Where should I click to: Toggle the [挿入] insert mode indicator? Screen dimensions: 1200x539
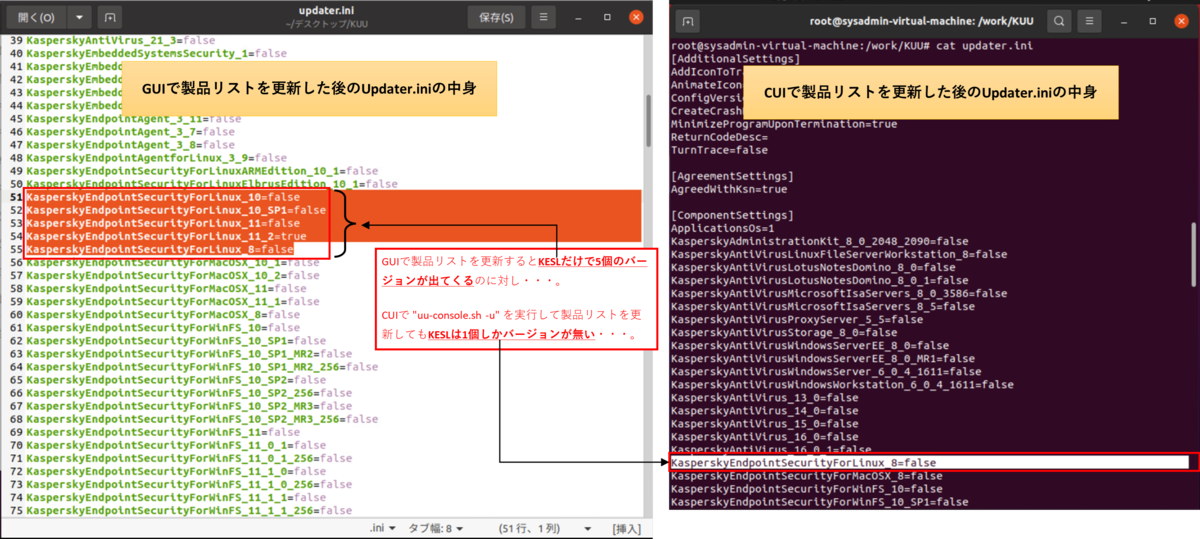(x=626, y=527)
